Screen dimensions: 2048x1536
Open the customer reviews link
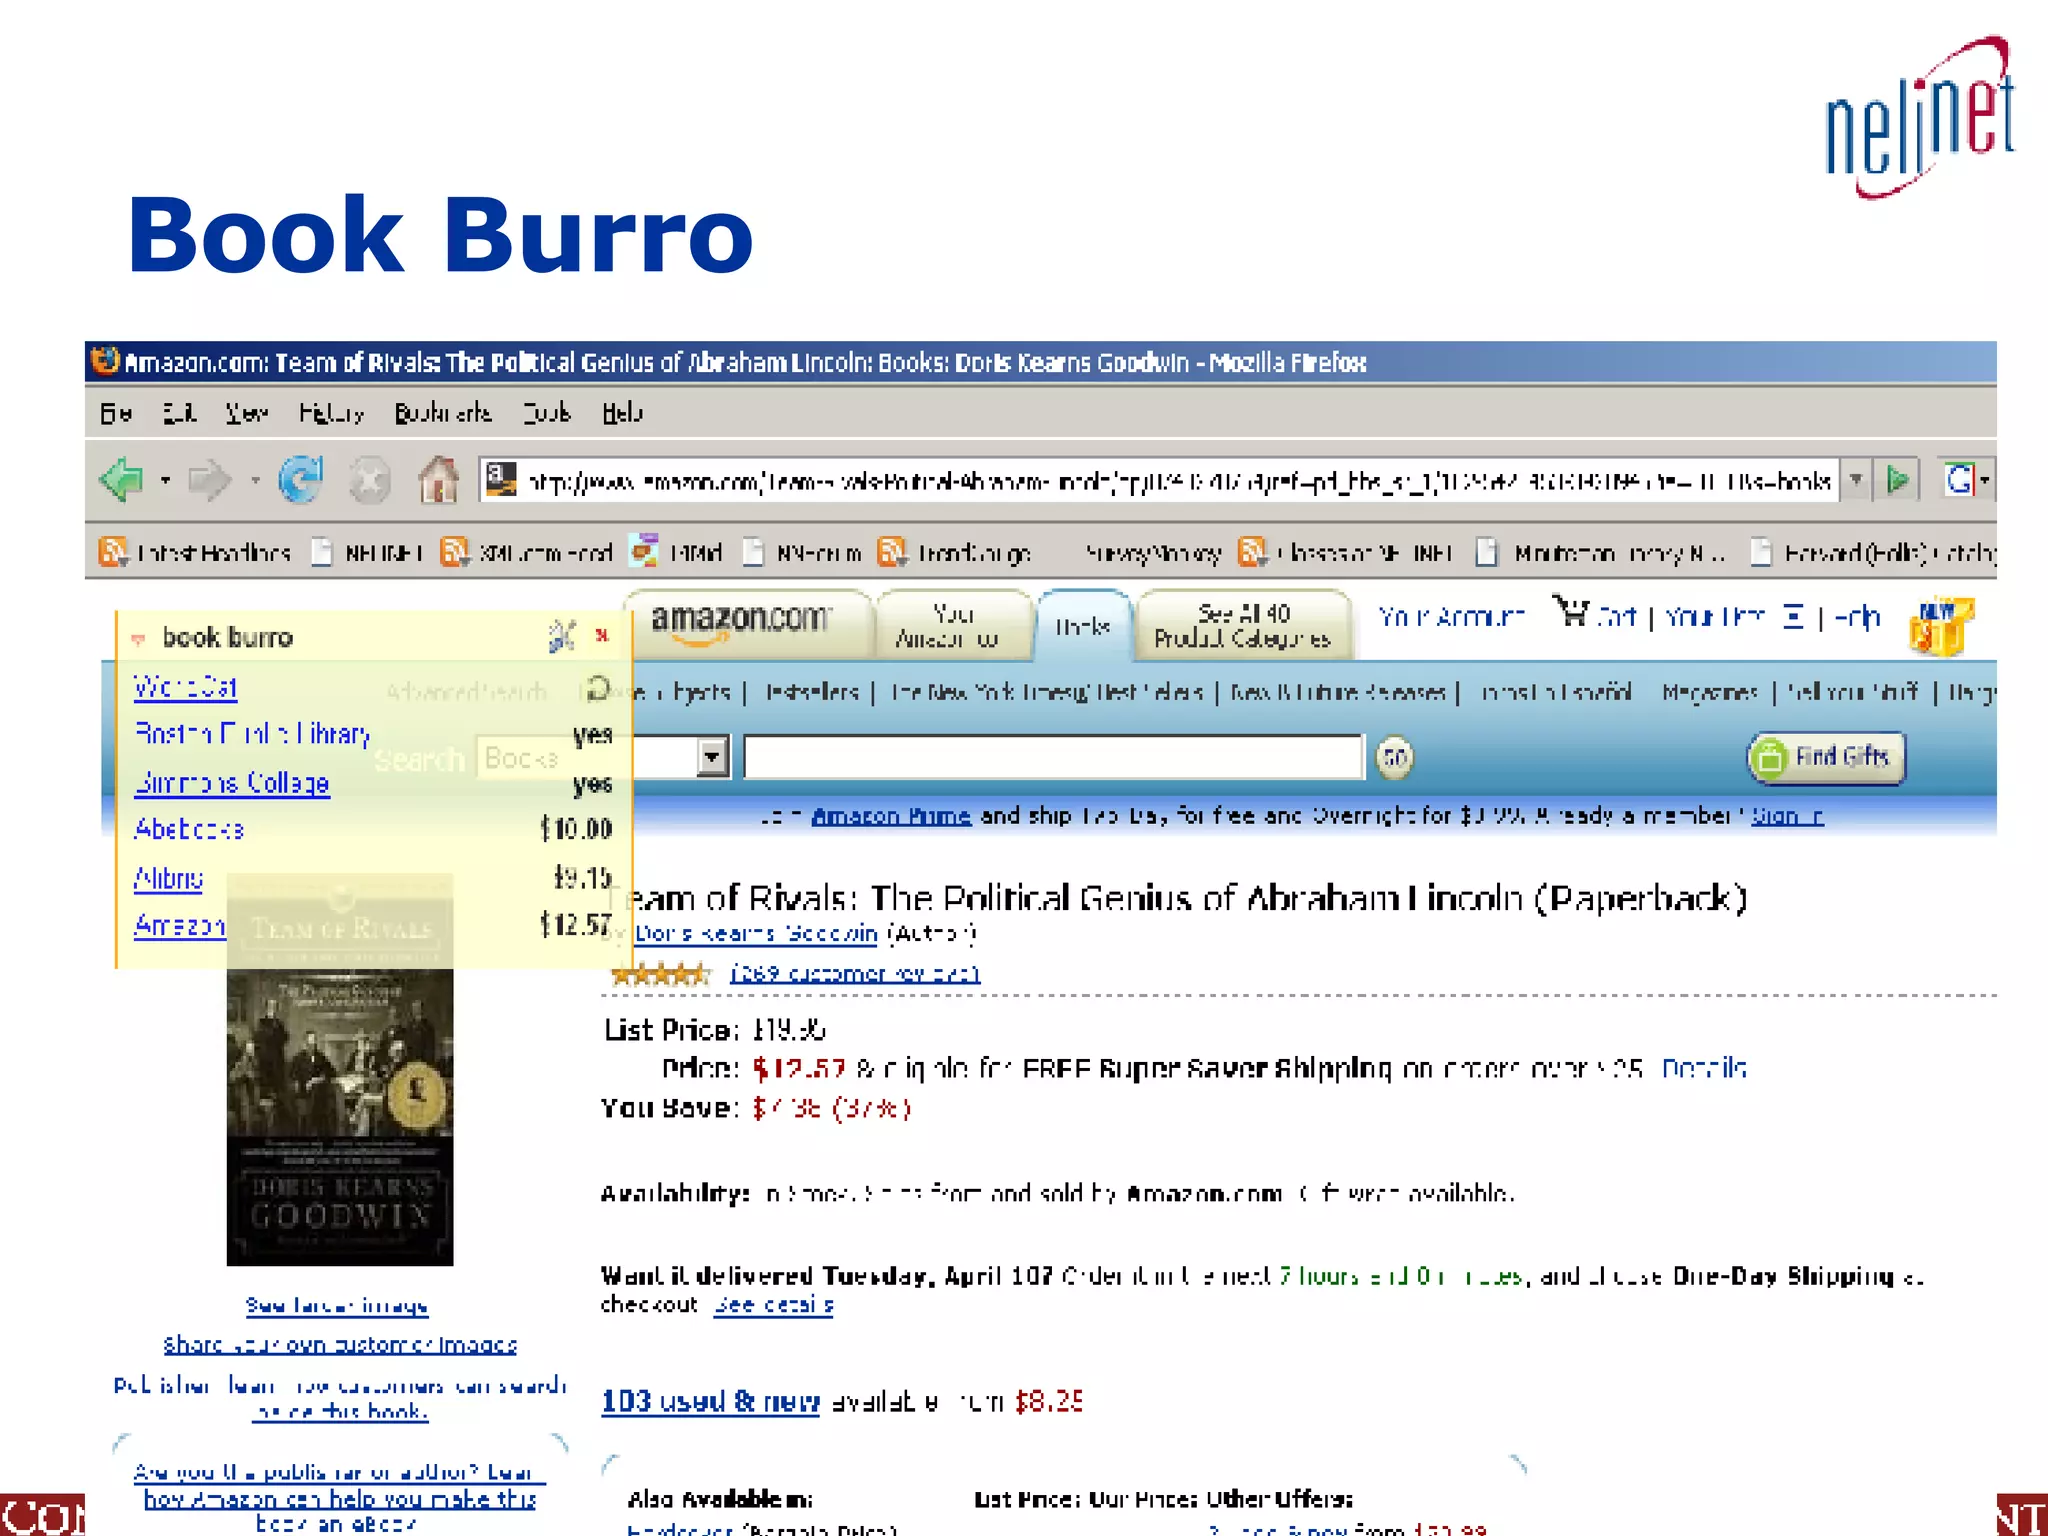(x=855, y=973)
